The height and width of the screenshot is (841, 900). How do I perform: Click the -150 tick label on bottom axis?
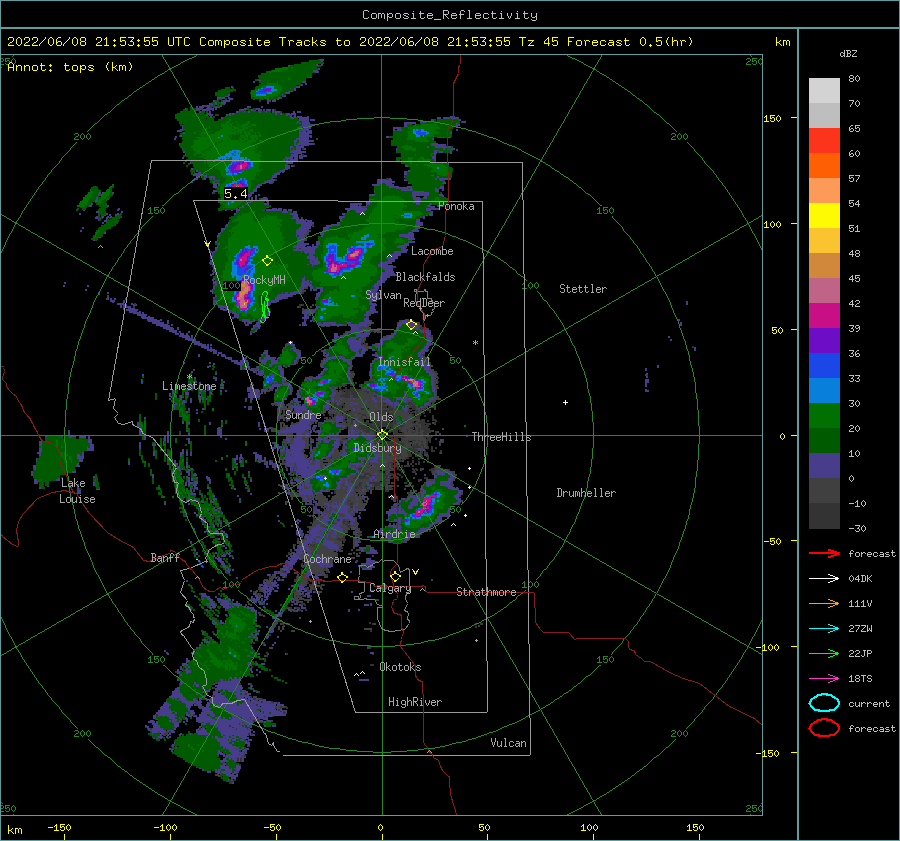point(59,827)
